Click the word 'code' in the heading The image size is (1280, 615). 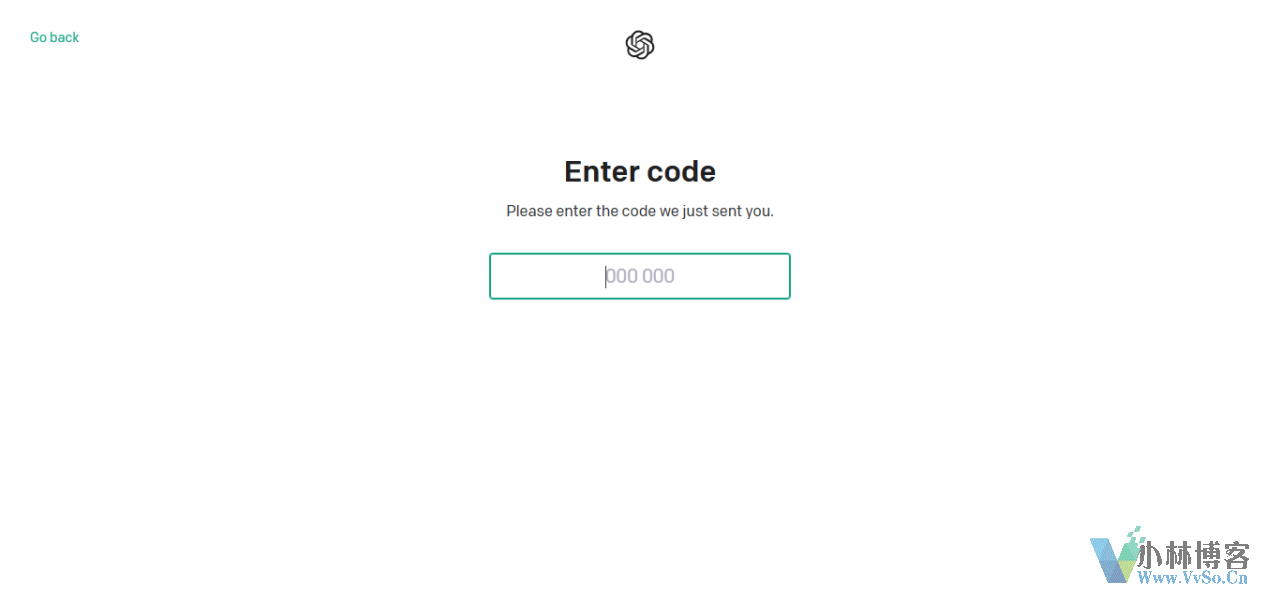pyautogui.click(x=678, y=171)
